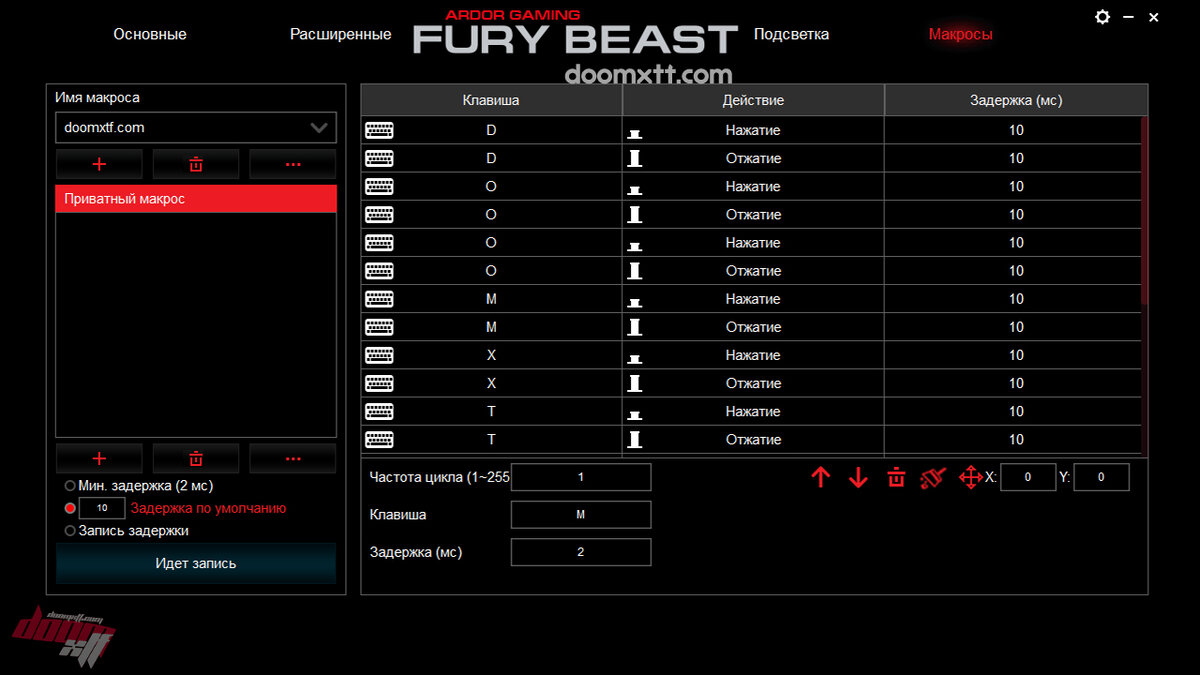
Task: Click top trash icon to delete macro group
Action: pos(196,164)
